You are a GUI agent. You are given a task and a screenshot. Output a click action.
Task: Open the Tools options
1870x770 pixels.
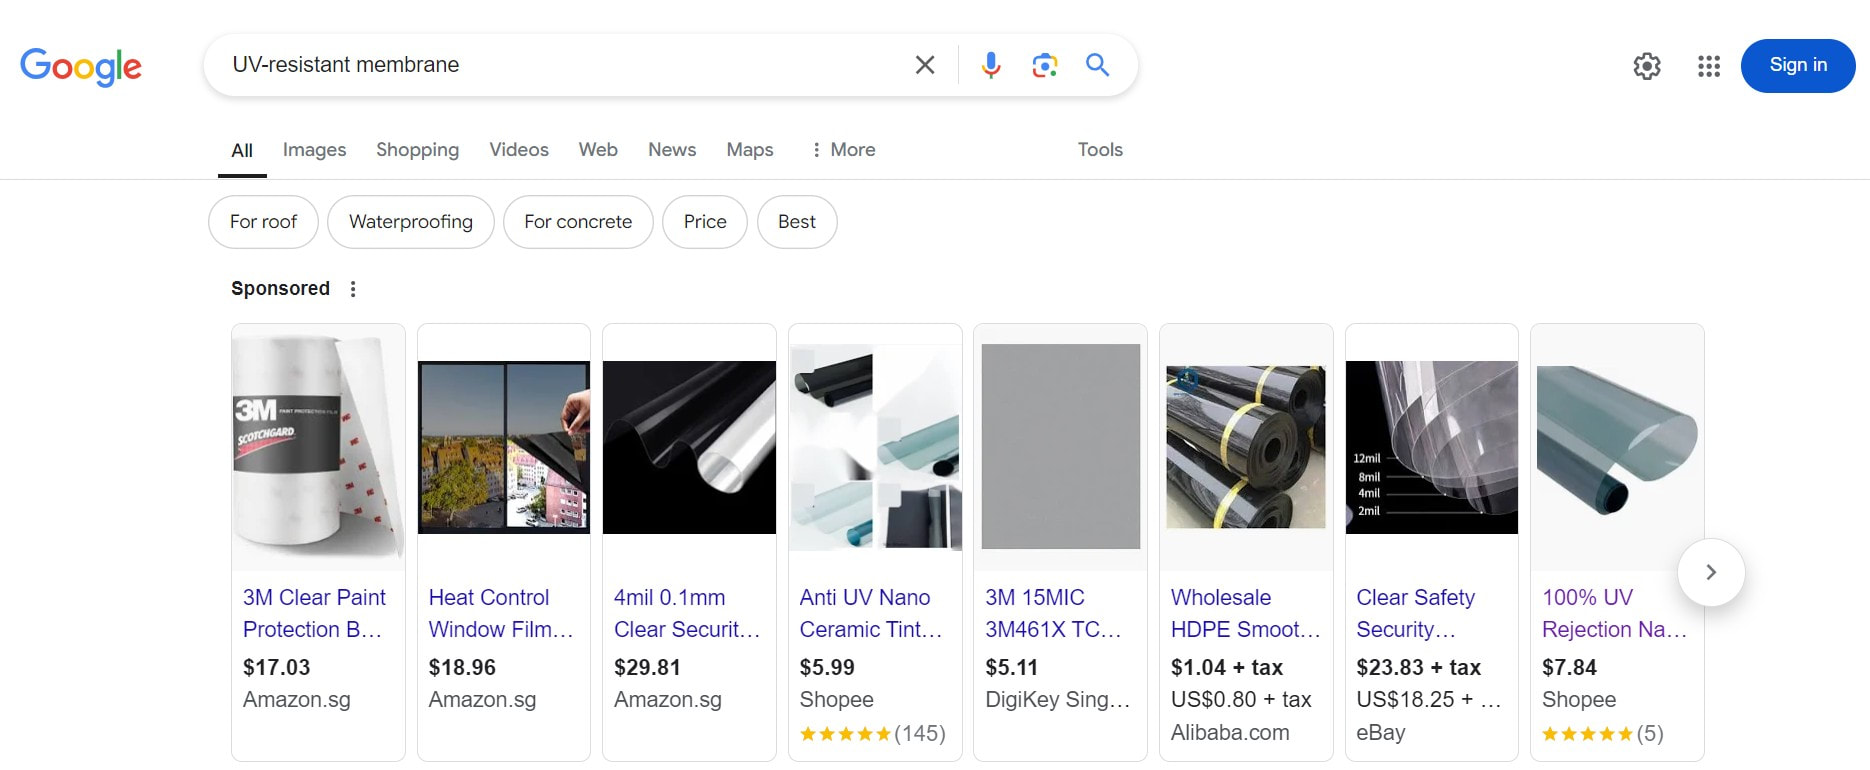[1100, 150]
